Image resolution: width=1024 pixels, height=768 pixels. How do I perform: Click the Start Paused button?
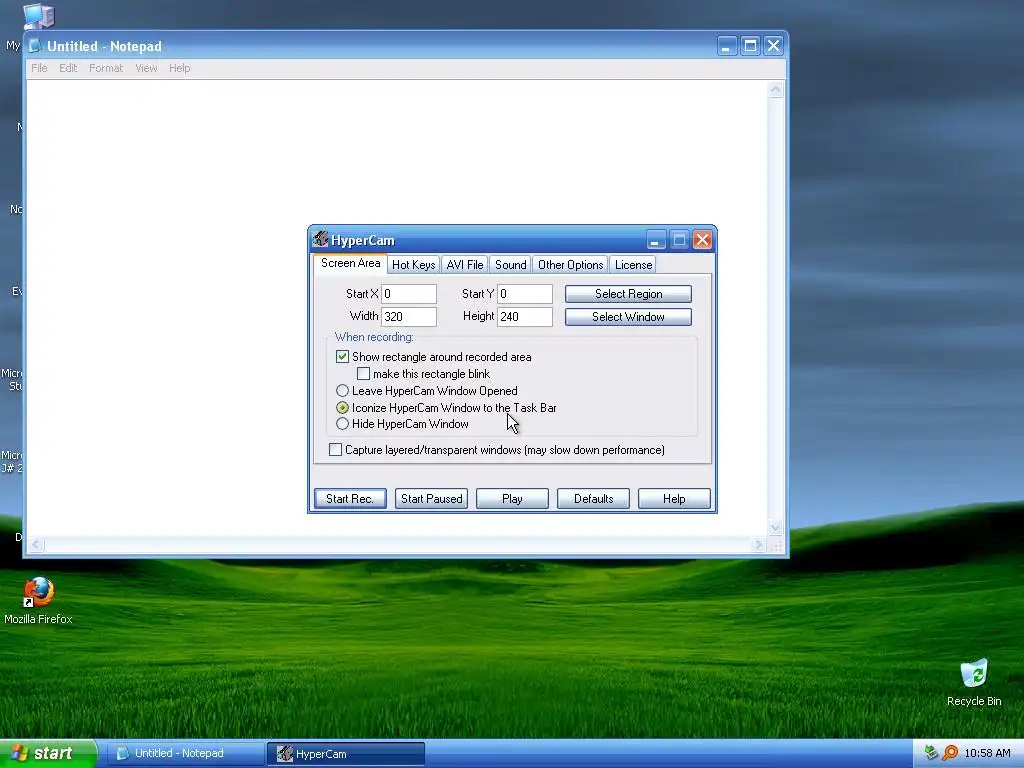tap(431, 498)
